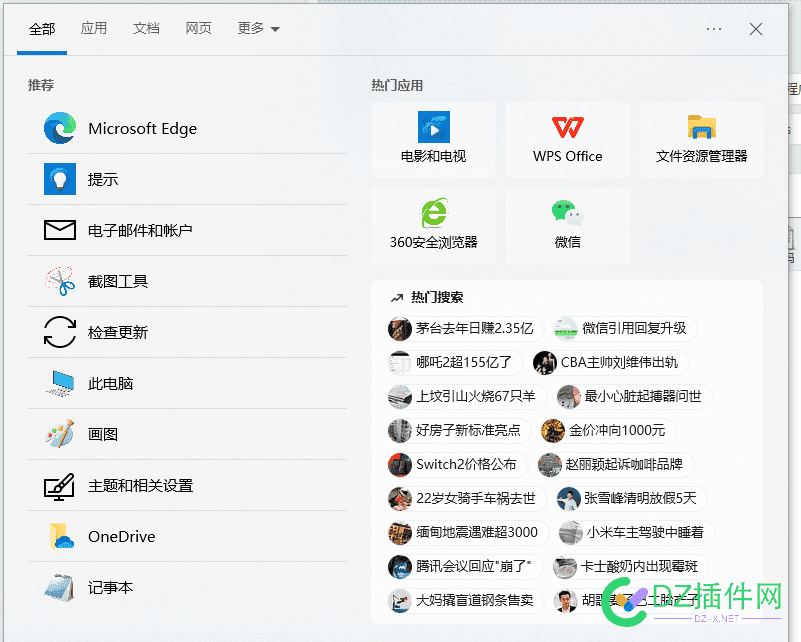Screen dimensions: 801x642
Task: Click the 好房子新标准亮点 search chip
Action: coord(458,431)
